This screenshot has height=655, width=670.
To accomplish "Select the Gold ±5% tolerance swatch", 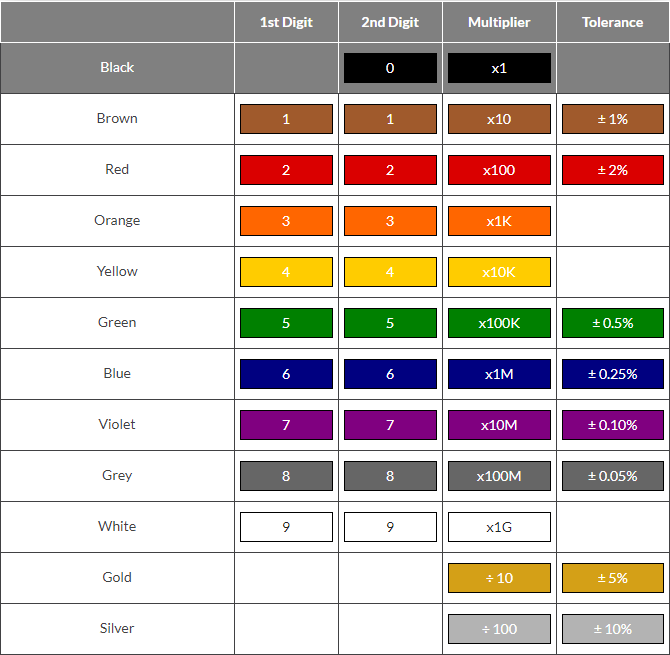I will click(x=612, y=578).
